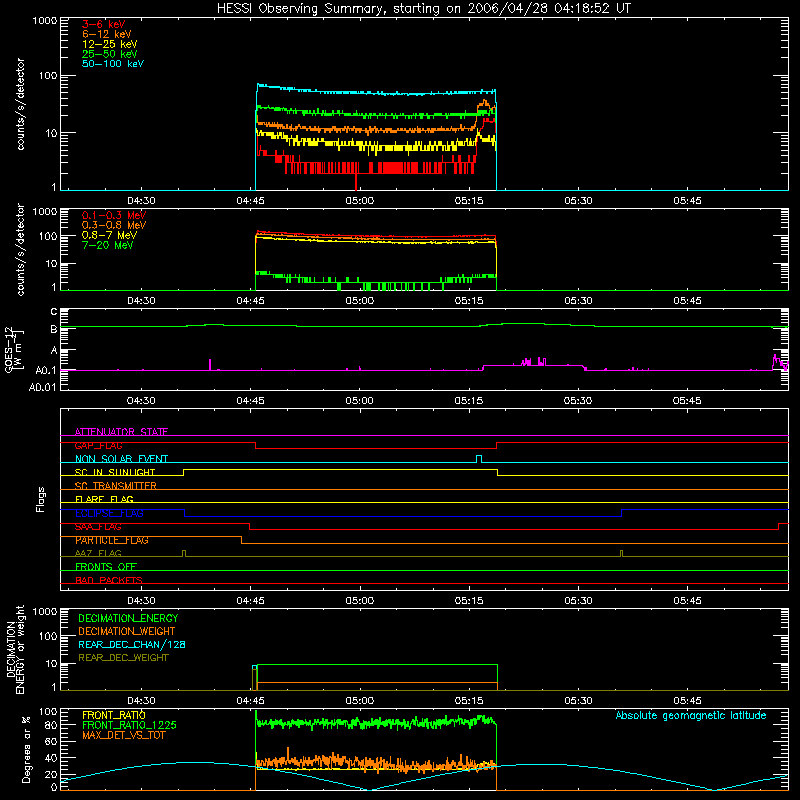Select the 25-50 keV legend label
The height and width of the screenshot is (800, 800).
coord(110,54)
